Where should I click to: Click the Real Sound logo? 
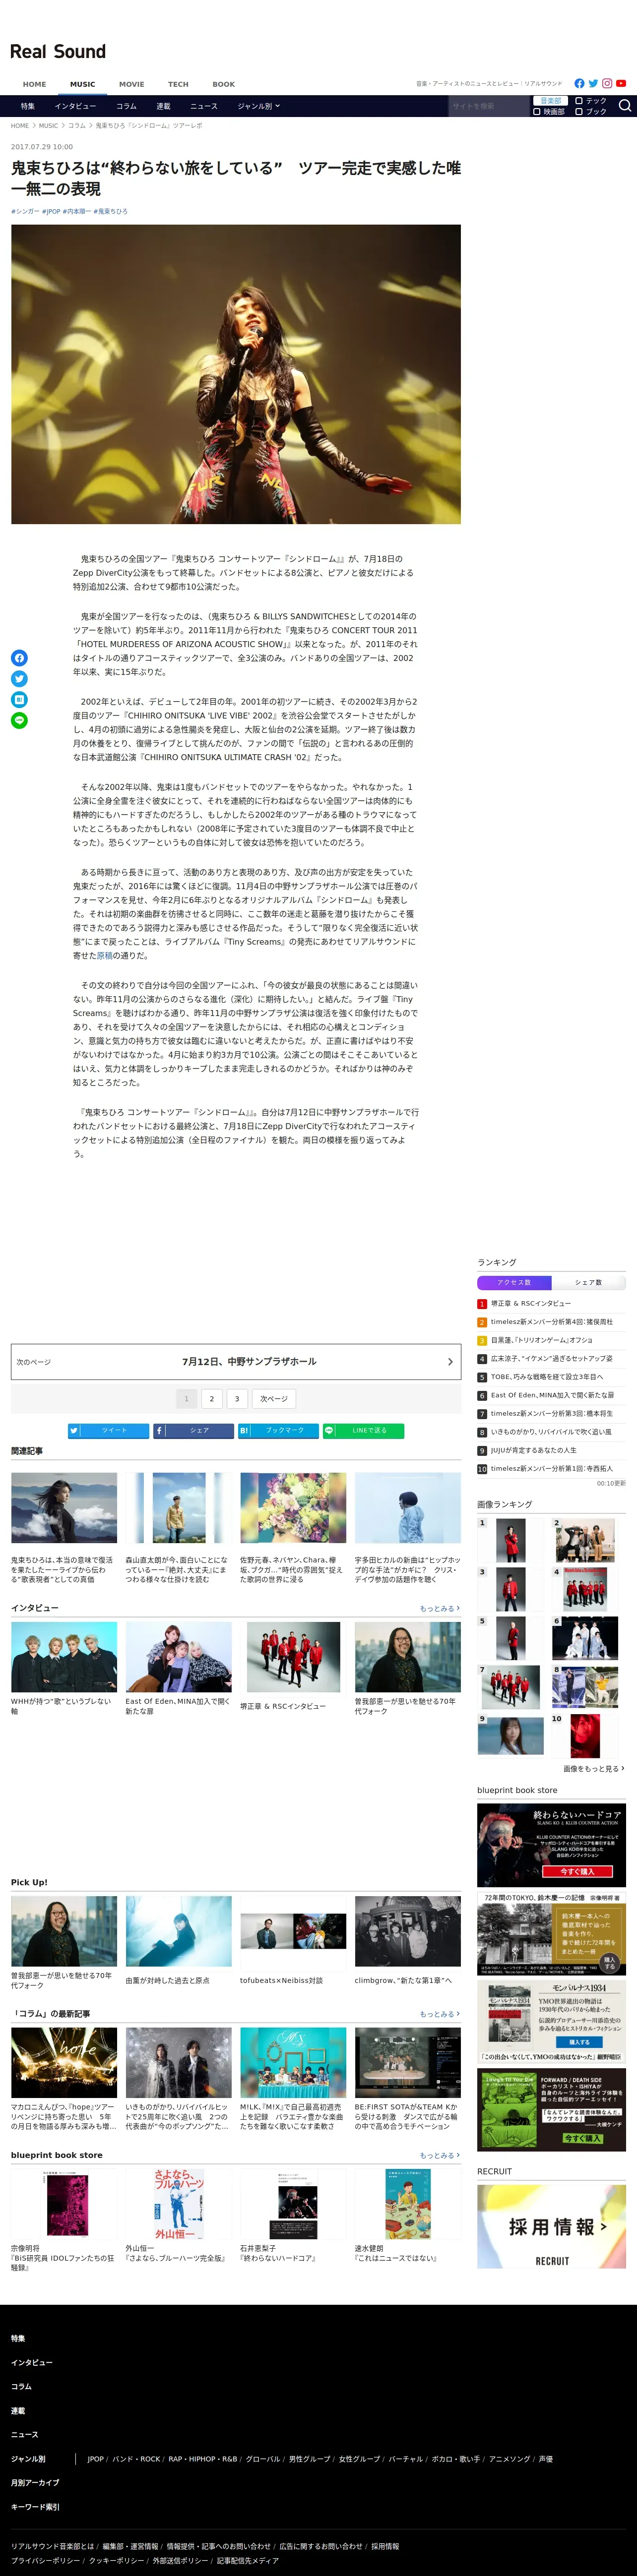point(58,52)
